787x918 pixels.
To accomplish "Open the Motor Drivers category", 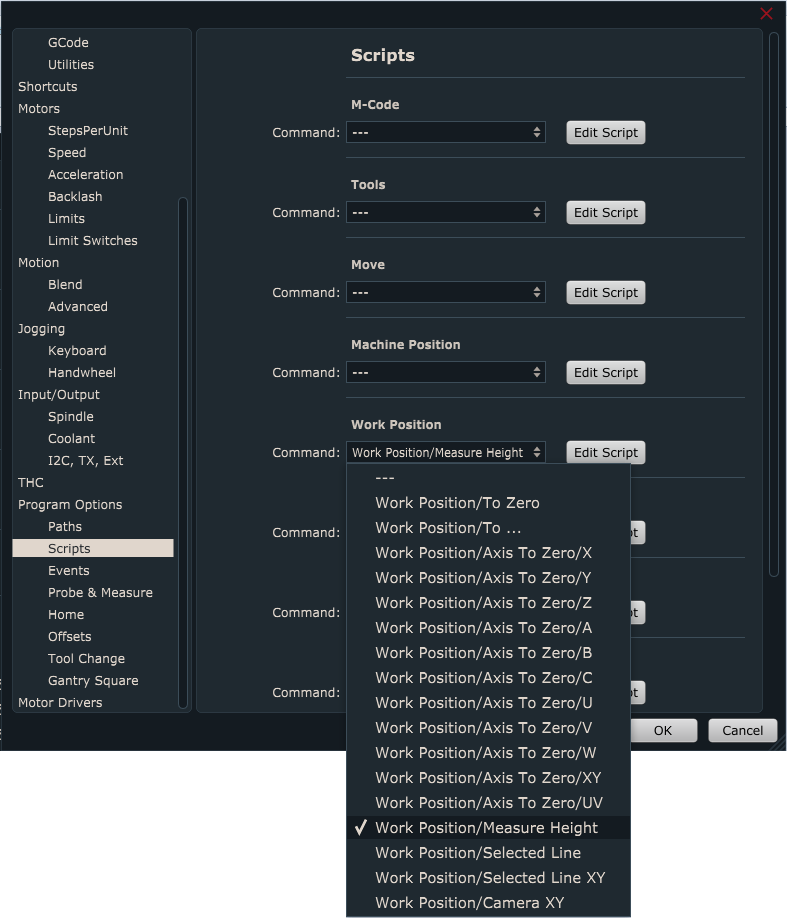I will click(60, 703).
